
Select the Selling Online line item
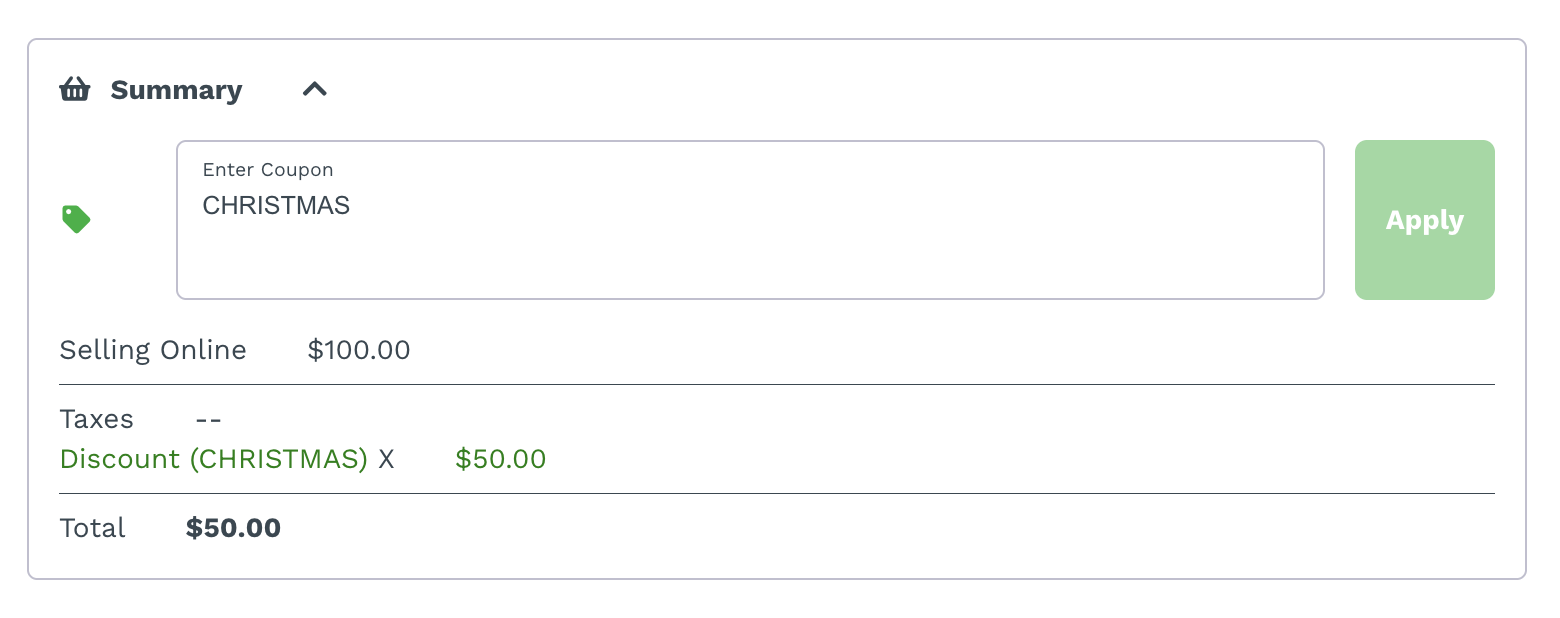pos(153,350)
